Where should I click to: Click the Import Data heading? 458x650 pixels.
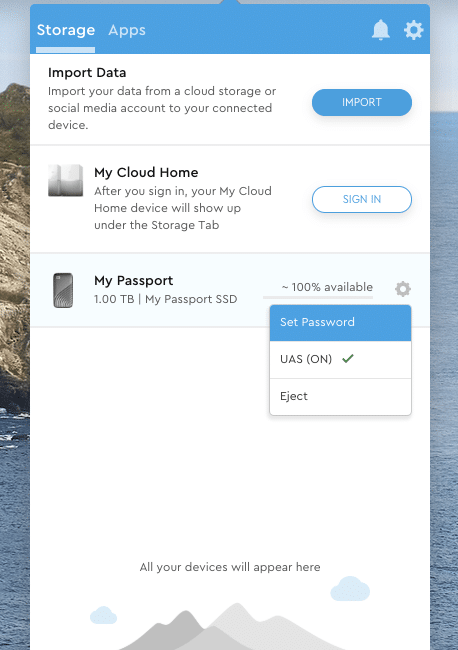[x=87, y=73]
